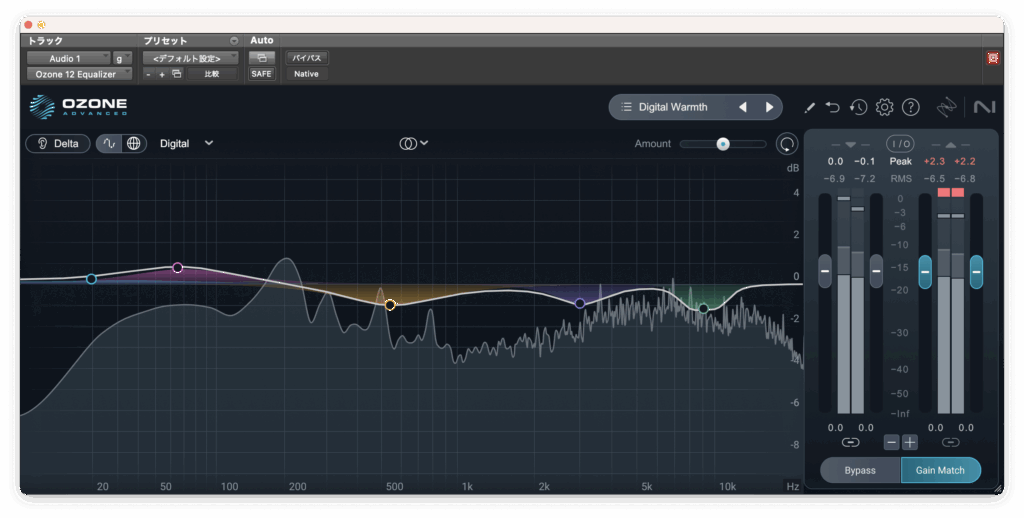Open the help question mark icon
This screenshot has height=518, width=1024.
(910, 107)
